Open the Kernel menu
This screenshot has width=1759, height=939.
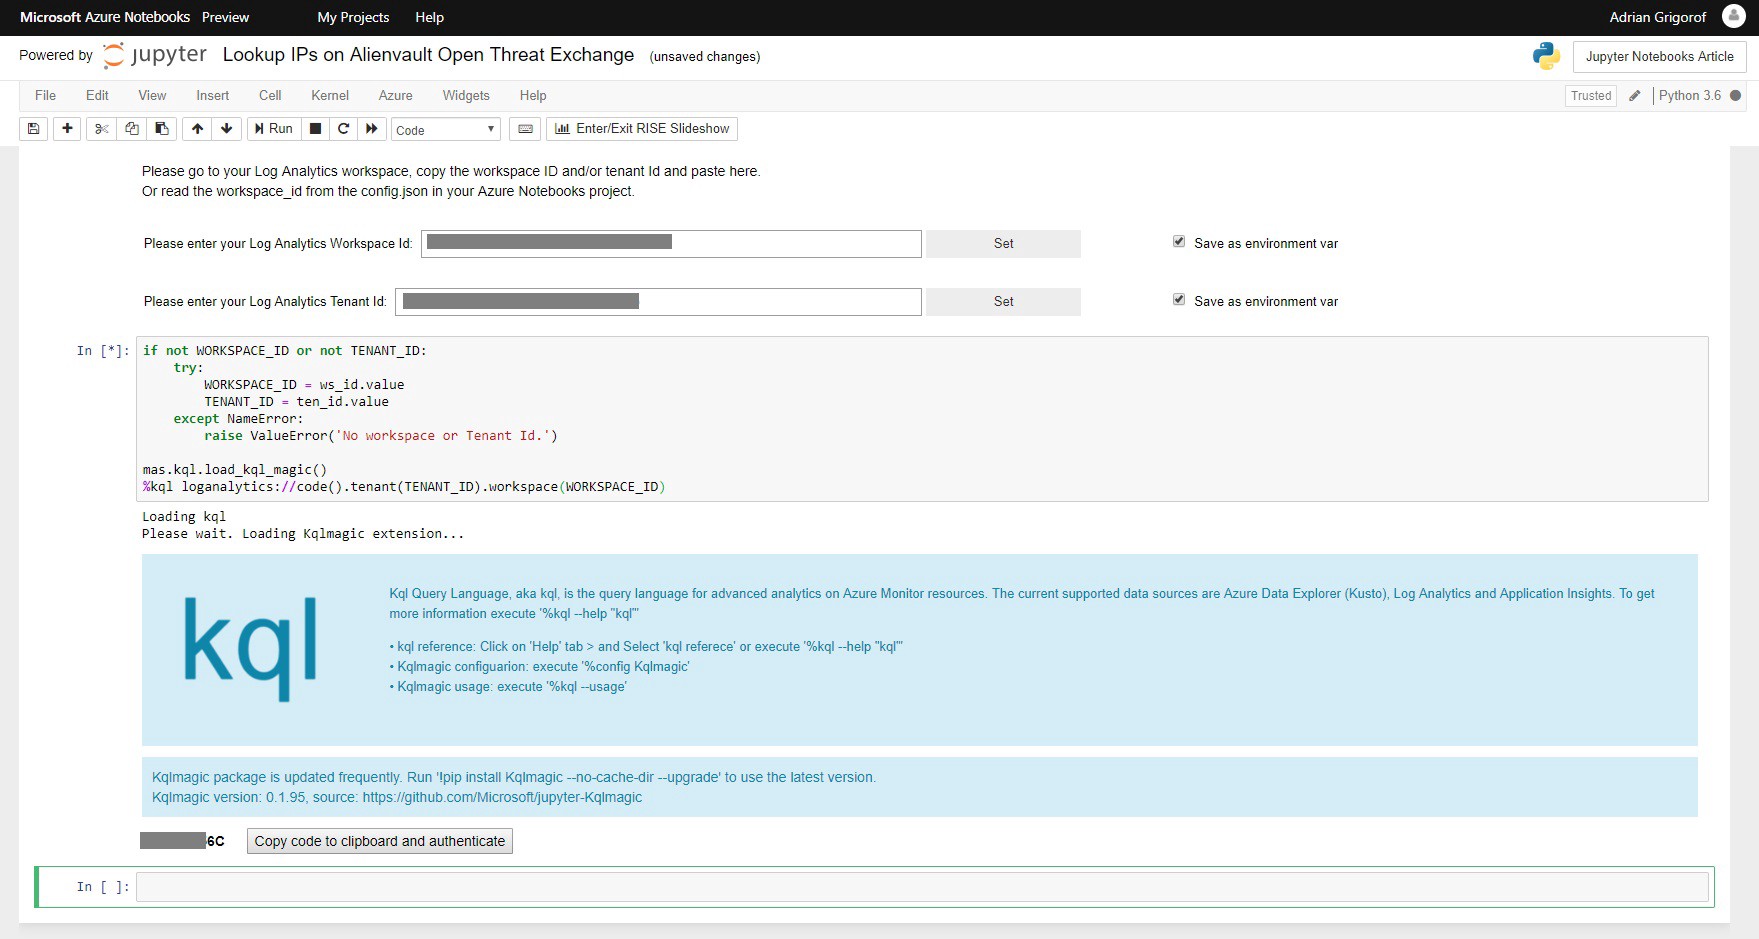point(330,96)
